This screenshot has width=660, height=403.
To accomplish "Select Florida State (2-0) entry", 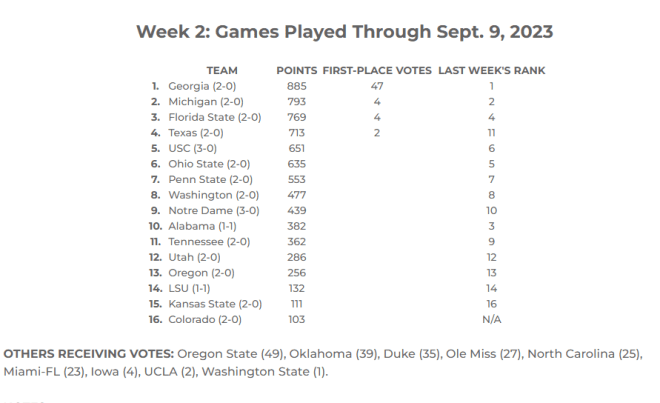I will (215, 117).
